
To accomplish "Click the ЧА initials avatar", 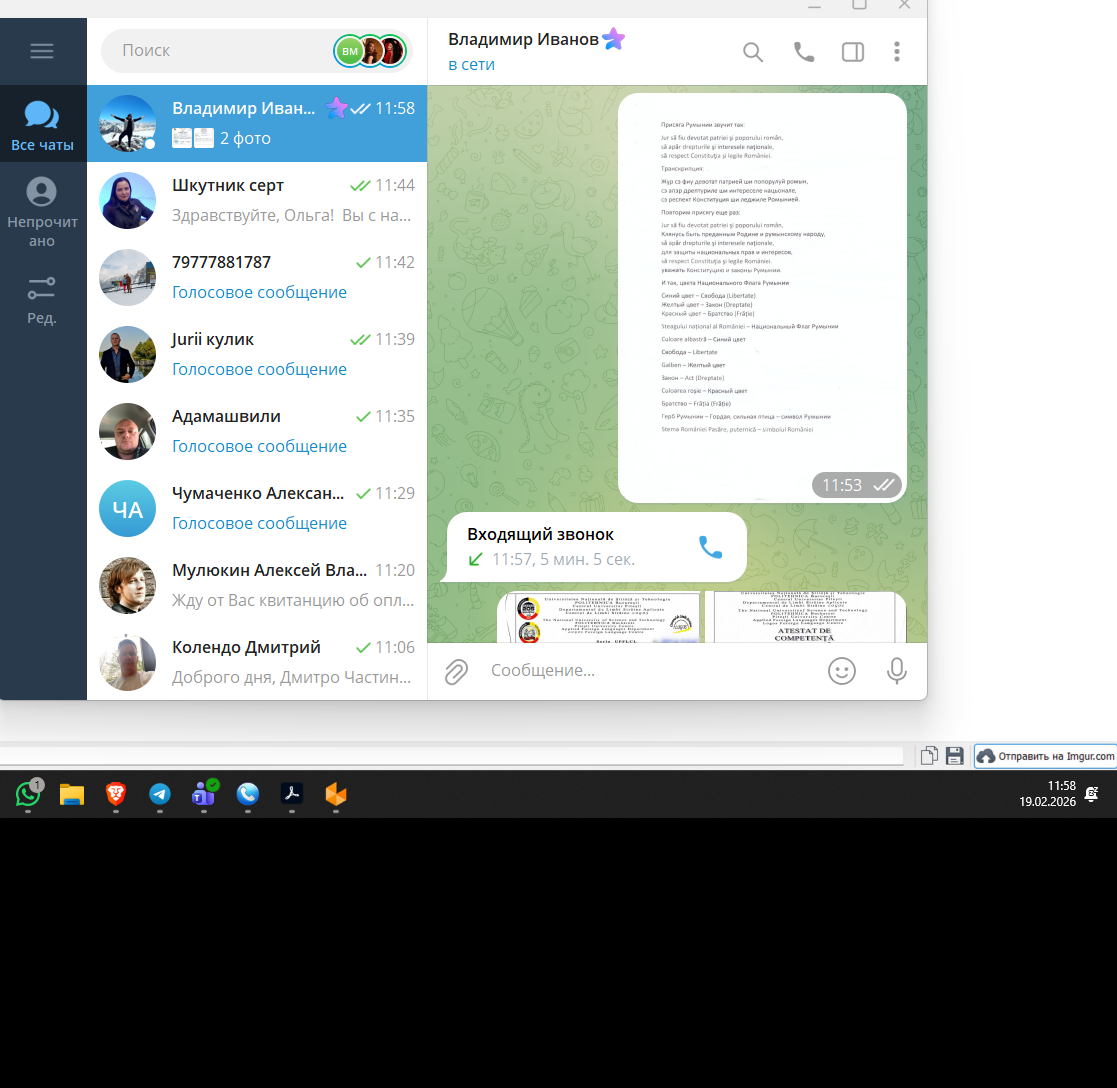I will [x=128, y=509].
